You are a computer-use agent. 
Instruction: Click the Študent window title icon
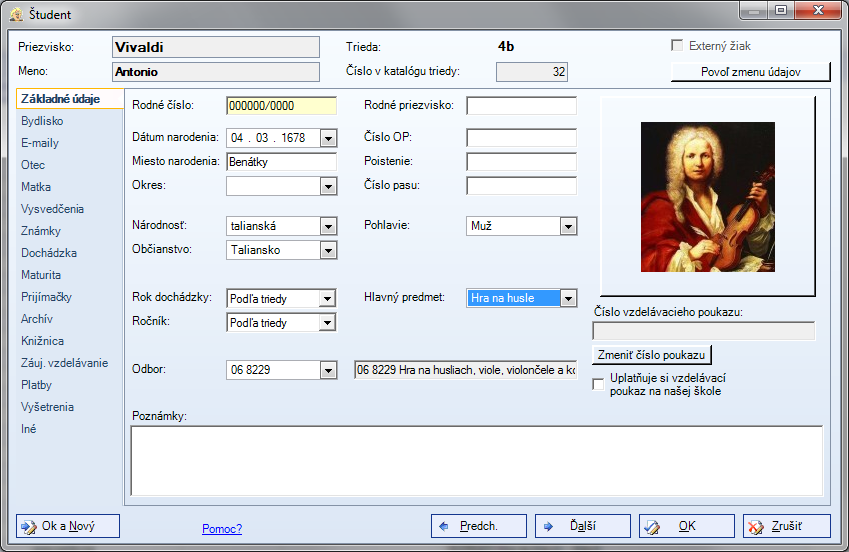pyautogui.click(x=16, y=15)
